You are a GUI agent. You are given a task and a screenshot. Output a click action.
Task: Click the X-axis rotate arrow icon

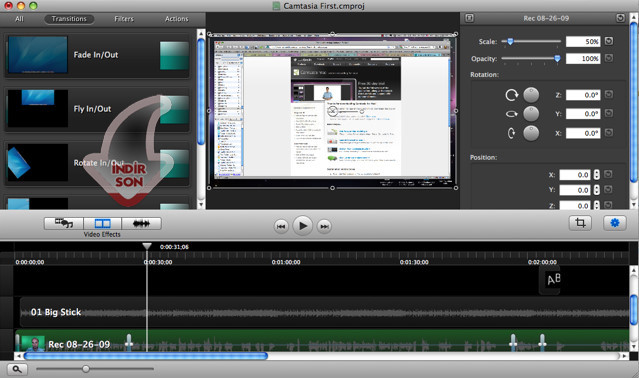coord(511,133)
